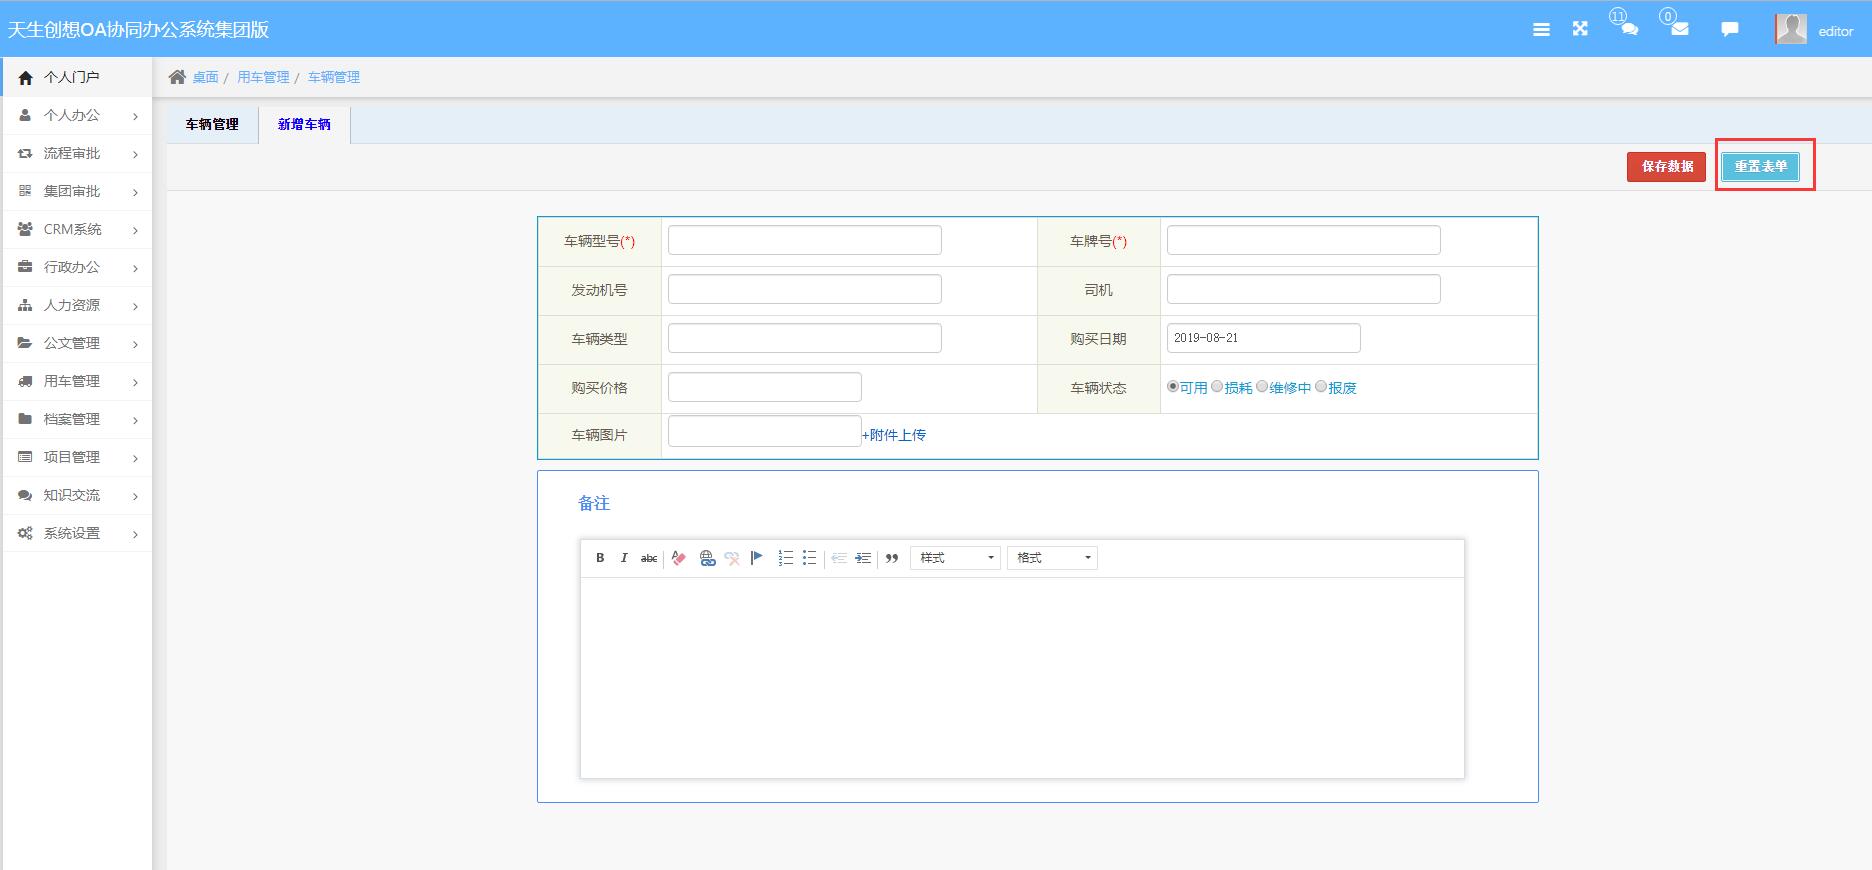Focus the 车辆类型 input field
The image size is (1872, 870).
pyautogui.click(x=805, y=338)
